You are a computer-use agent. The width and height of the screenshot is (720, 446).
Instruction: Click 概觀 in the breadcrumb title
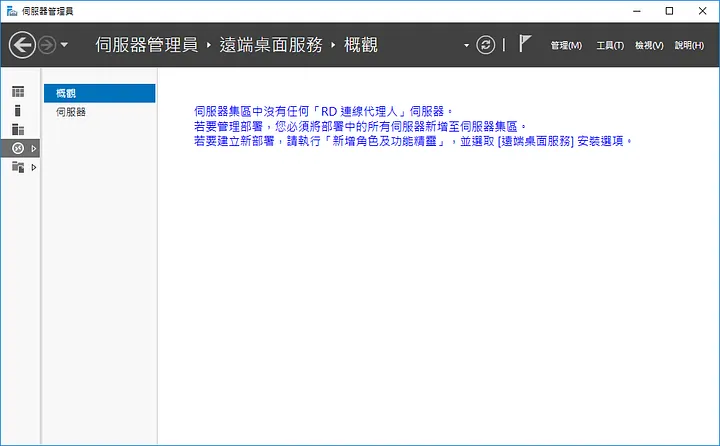[x=361, y=45]
